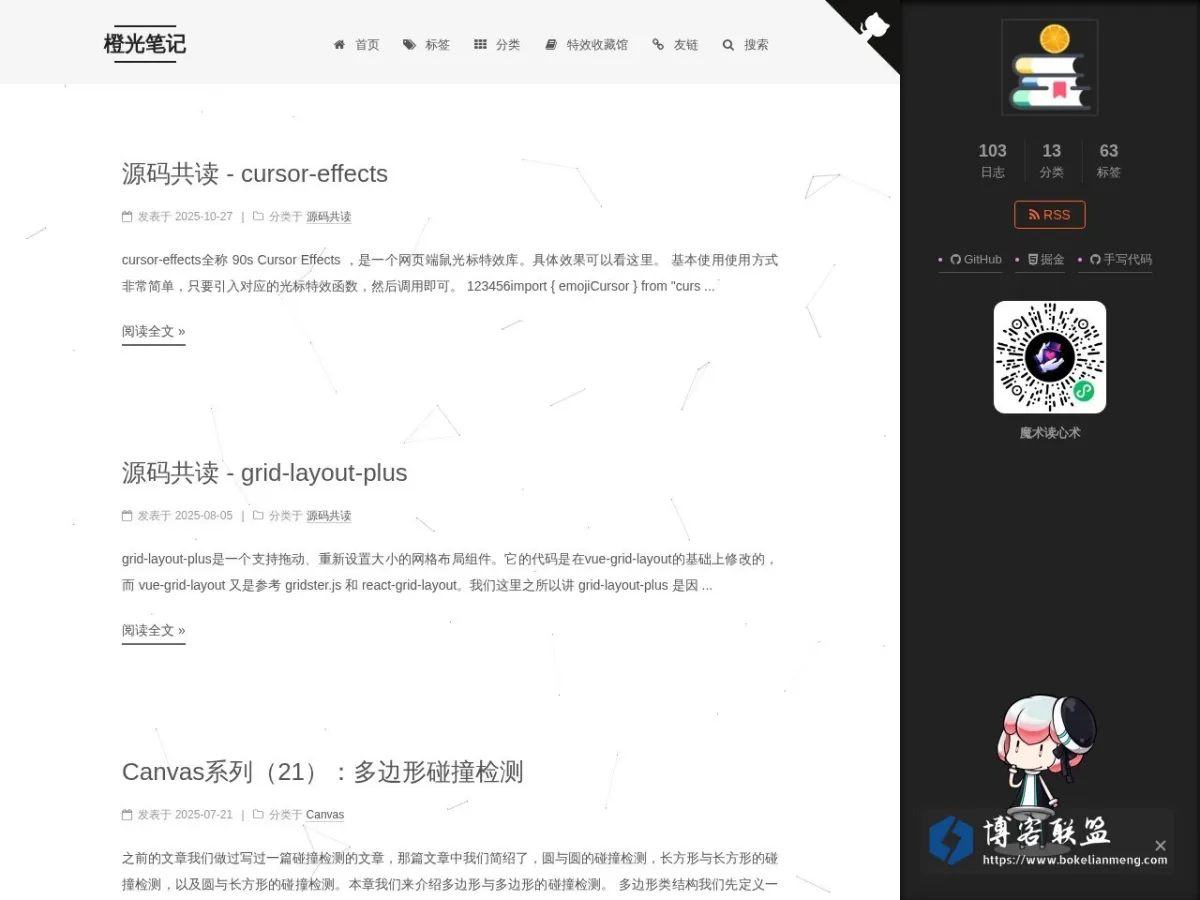Open post 源码共读 - grid-layout-plus
The width and height of the screenshot is (1200, 900).
pos(265,472)
